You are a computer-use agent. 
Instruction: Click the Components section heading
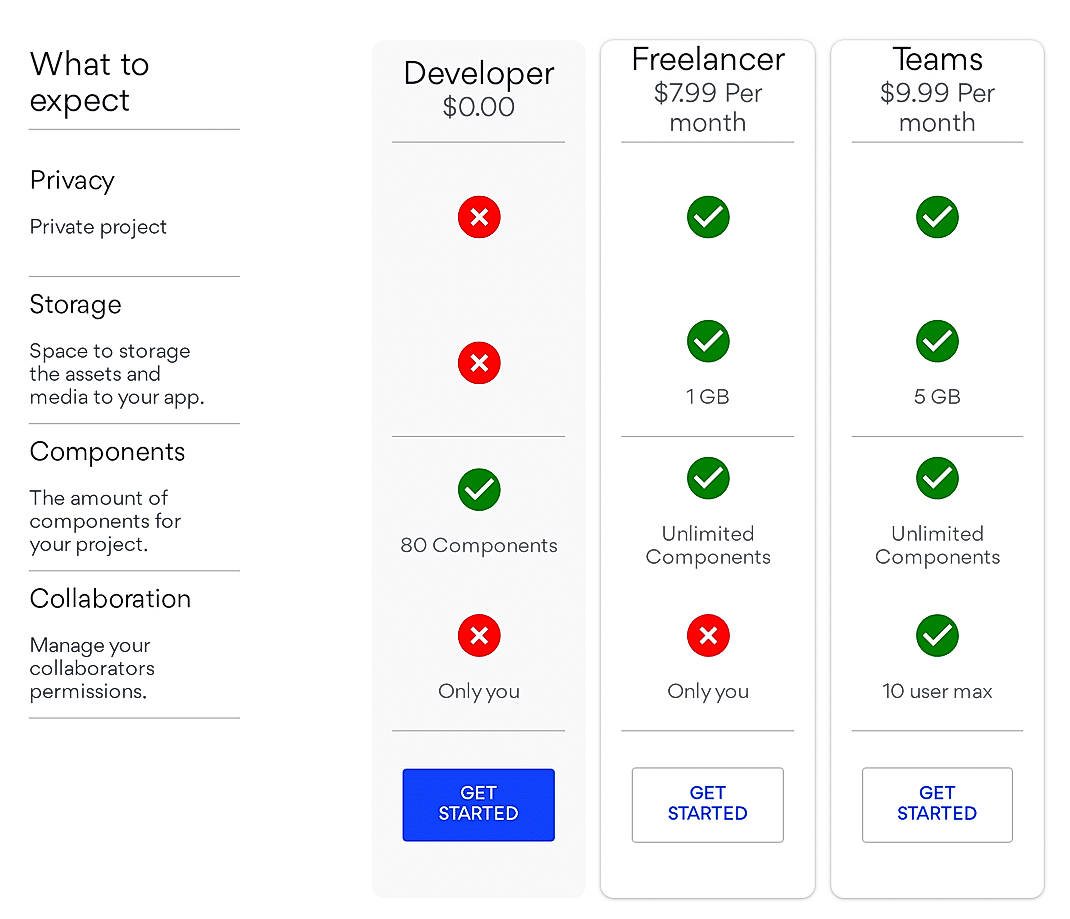pyautogui.click(x=107, y=452)
